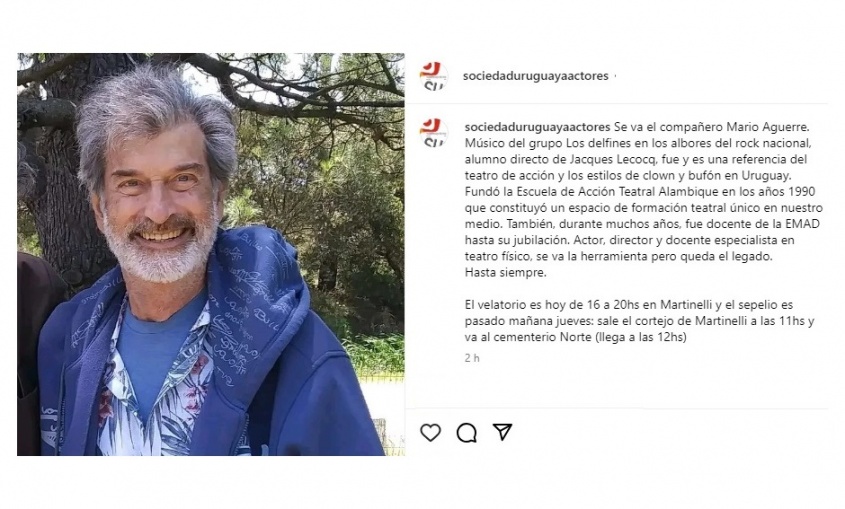This screenshot has height=509, width=845.
Task: Click the profile avatar in the post header
Action: pyautogui.click(x=434, y=76)
